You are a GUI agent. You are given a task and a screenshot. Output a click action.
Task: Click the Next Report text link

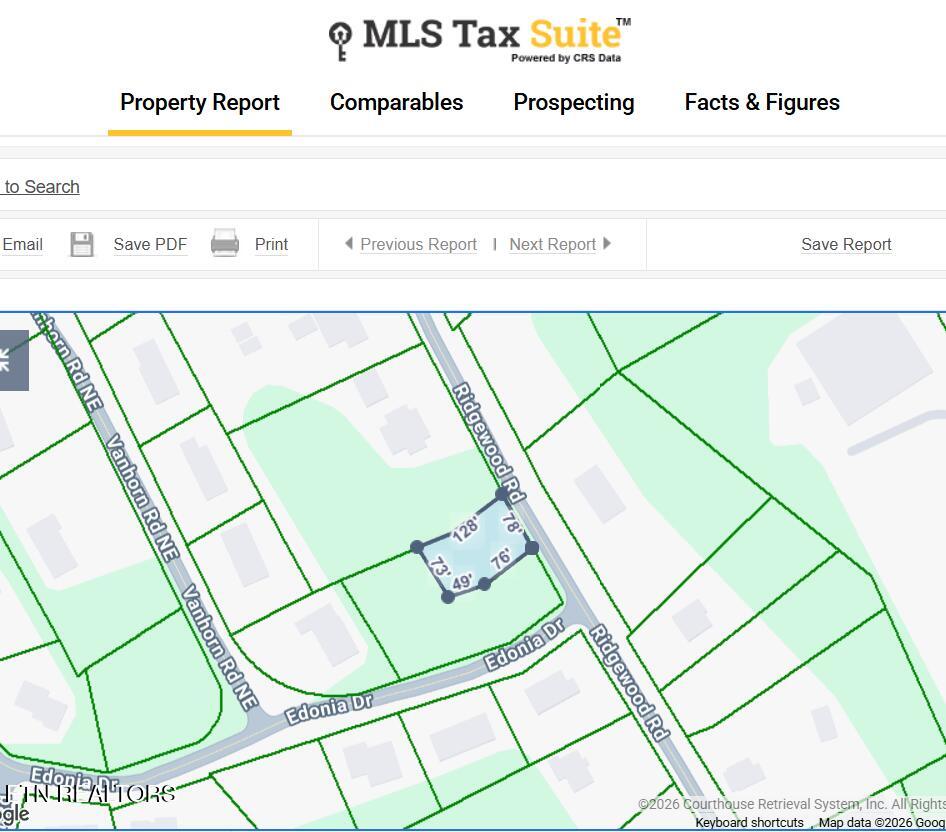click(553, 244)
